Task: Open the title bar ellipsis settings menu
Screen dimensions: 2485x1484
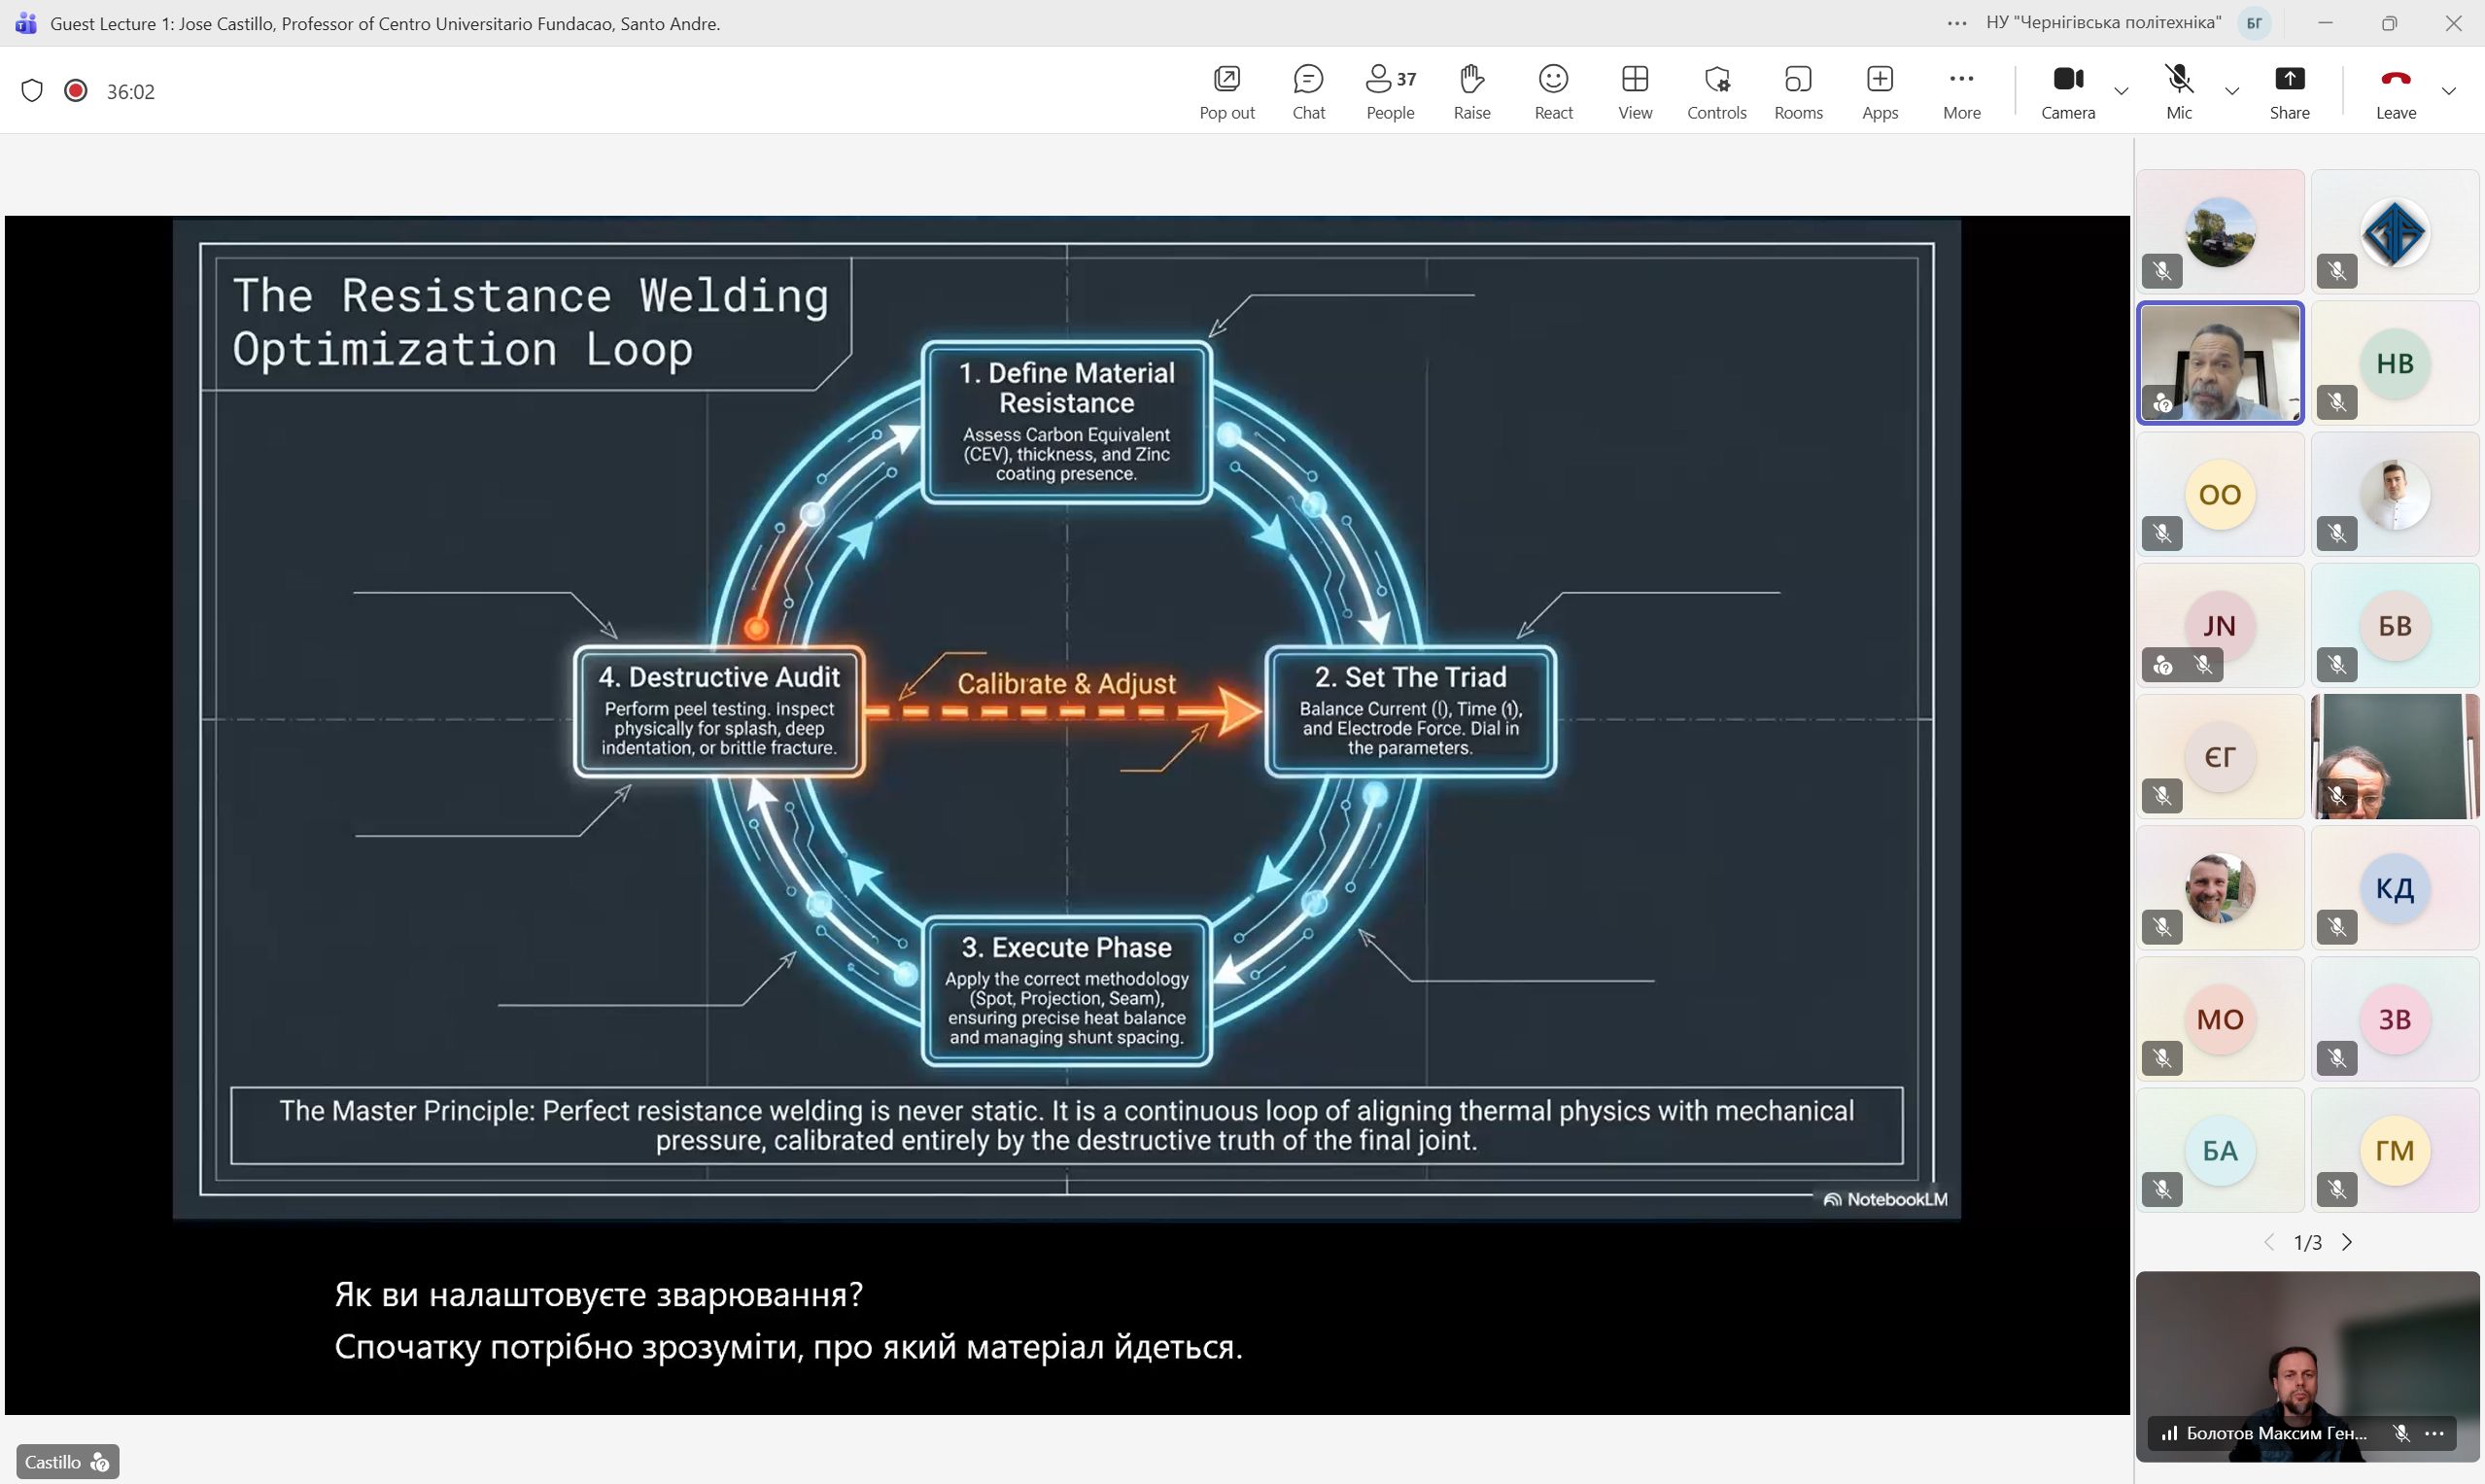Action: 1957,23
